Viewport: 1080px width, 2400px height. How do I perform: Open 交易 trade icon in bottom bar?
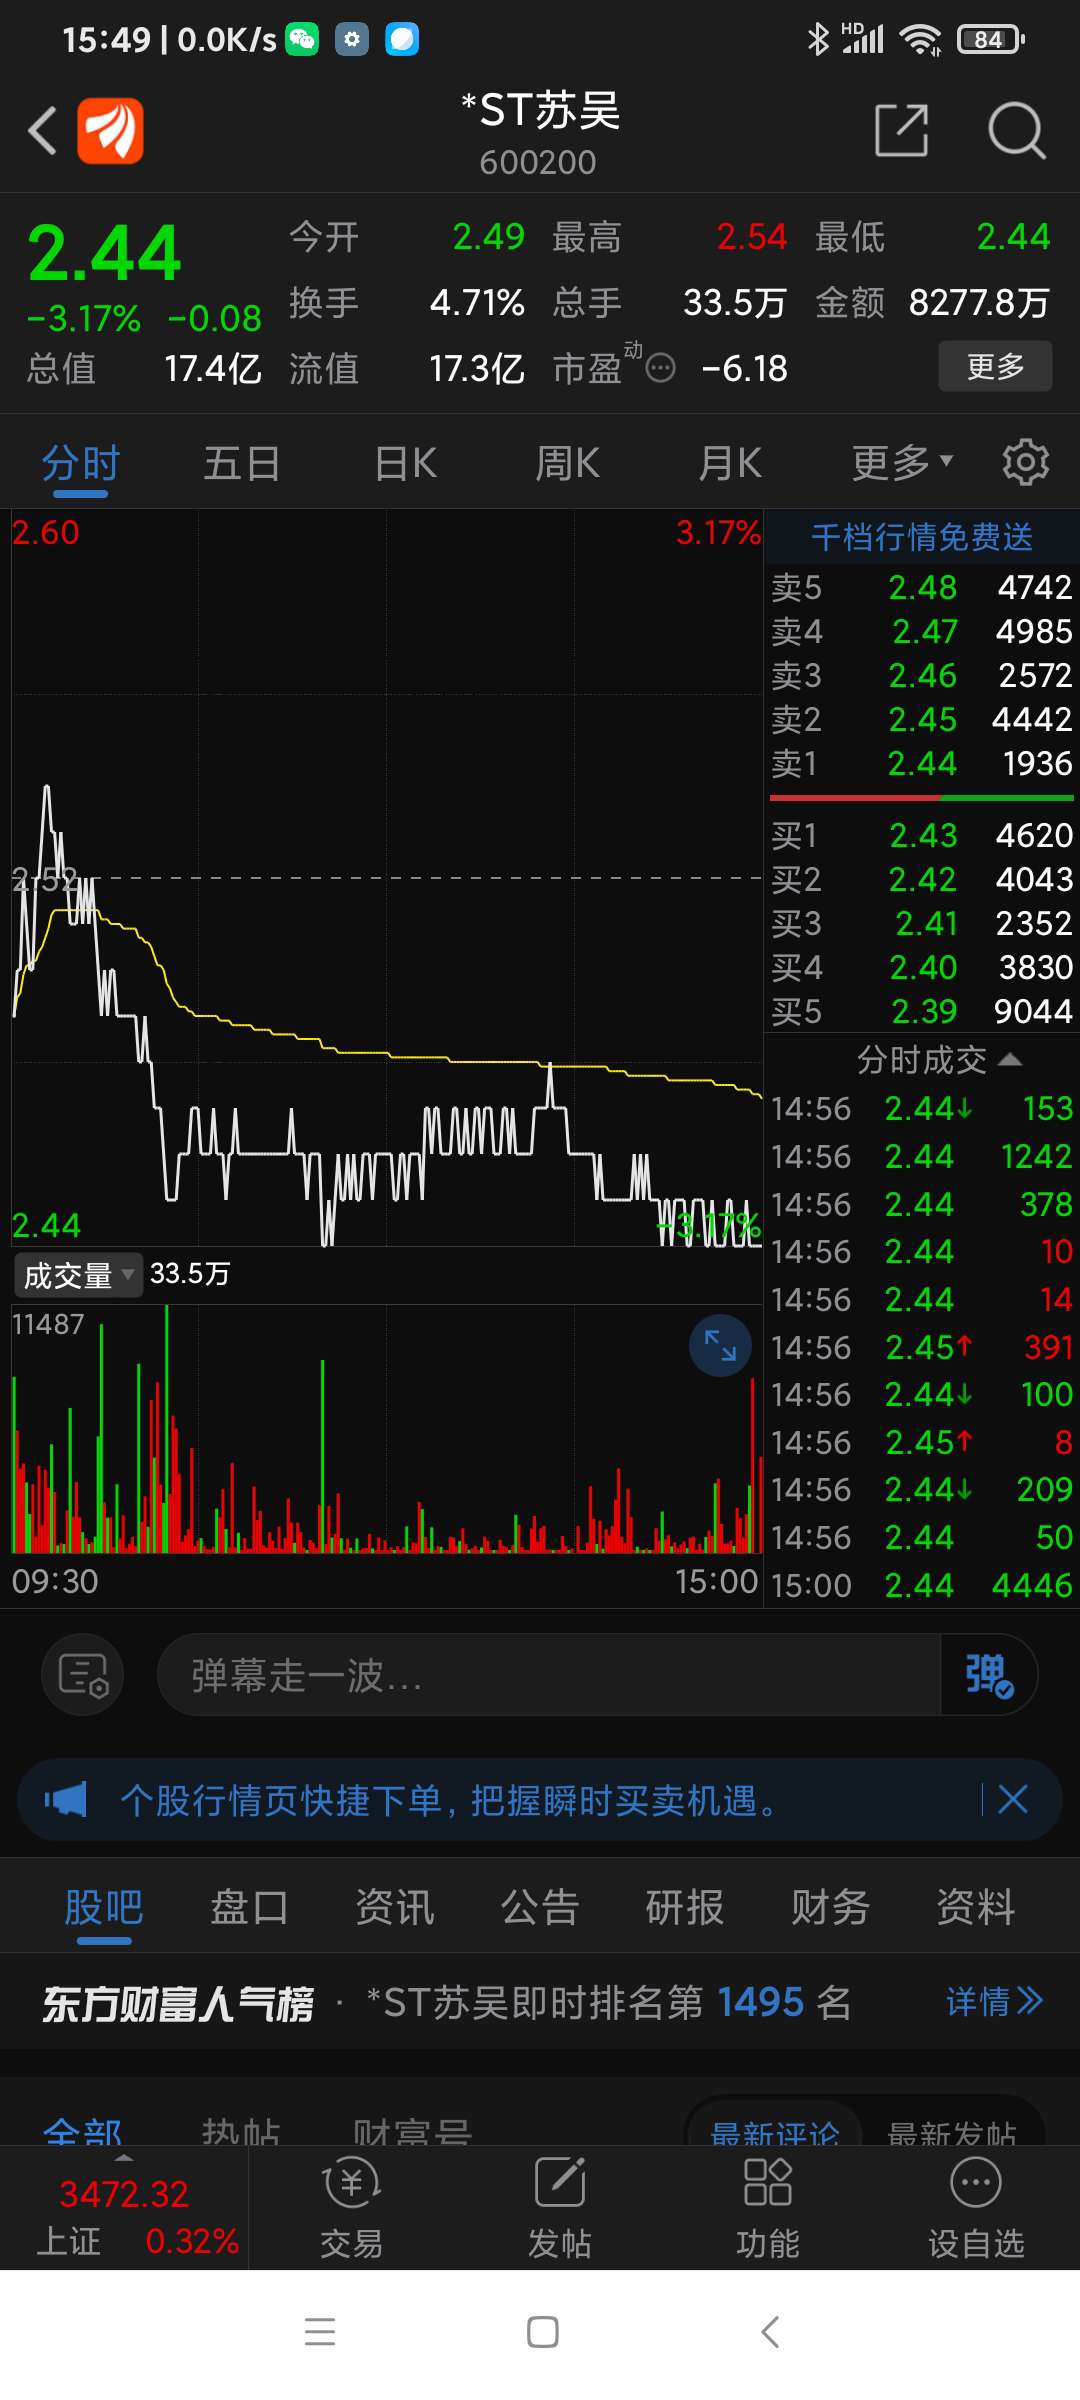(351, 2206)
